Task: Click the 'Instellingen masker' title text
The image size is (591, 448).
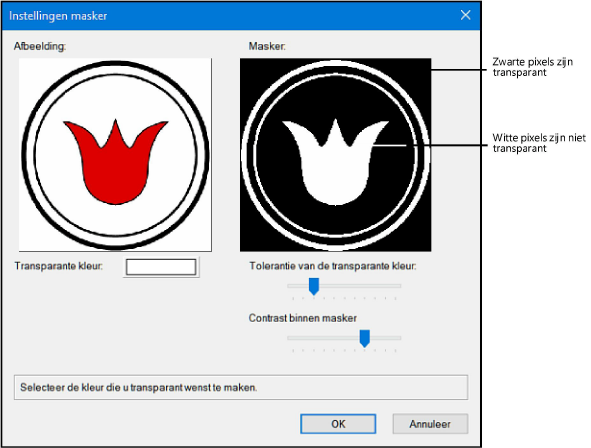Action: 58,16
